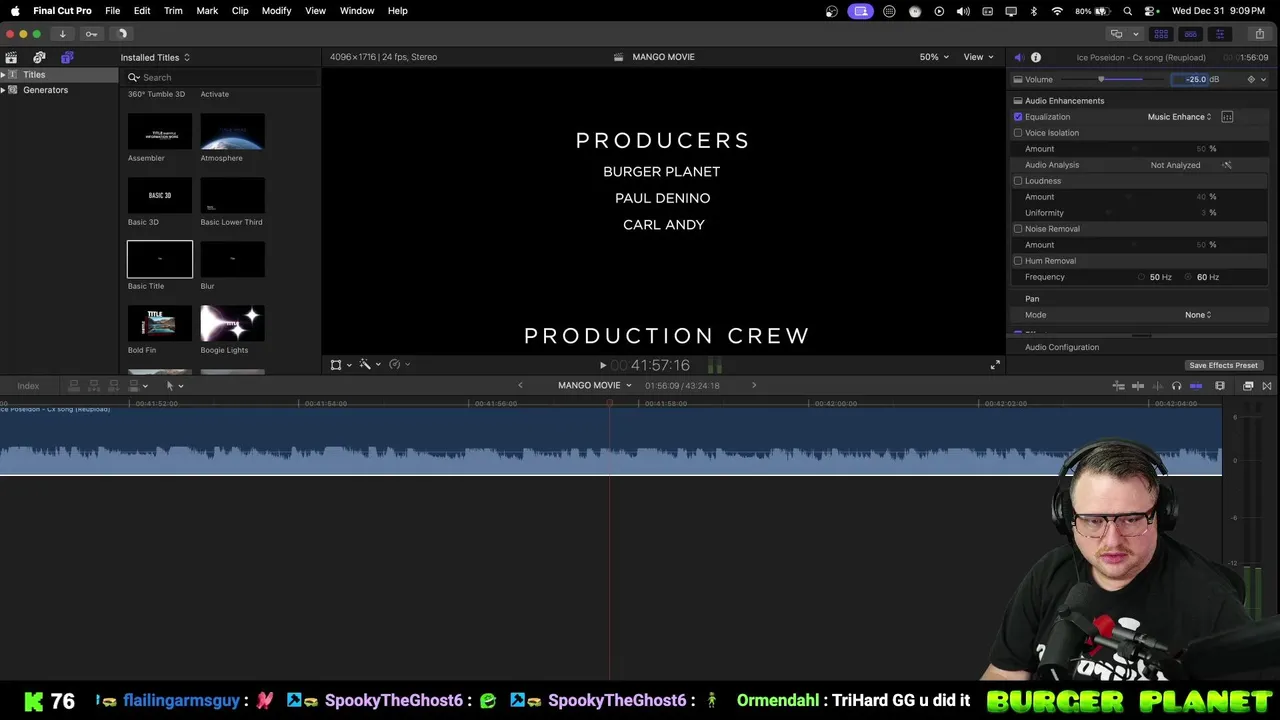Open the timeline Index button
1280x720 pixels.
28,386
